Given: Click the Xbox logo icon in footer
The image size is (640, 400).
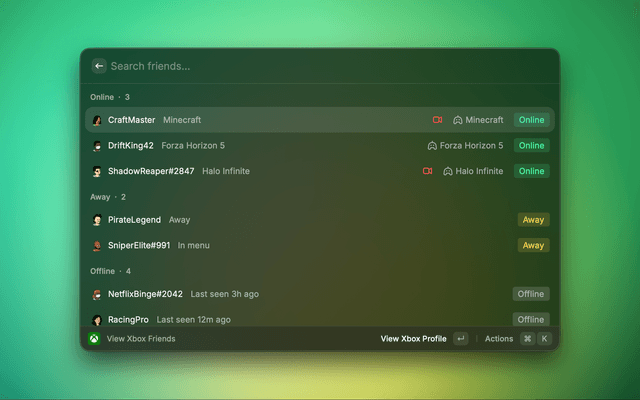Looking at the screenshot, I should (x=93, y=339).
